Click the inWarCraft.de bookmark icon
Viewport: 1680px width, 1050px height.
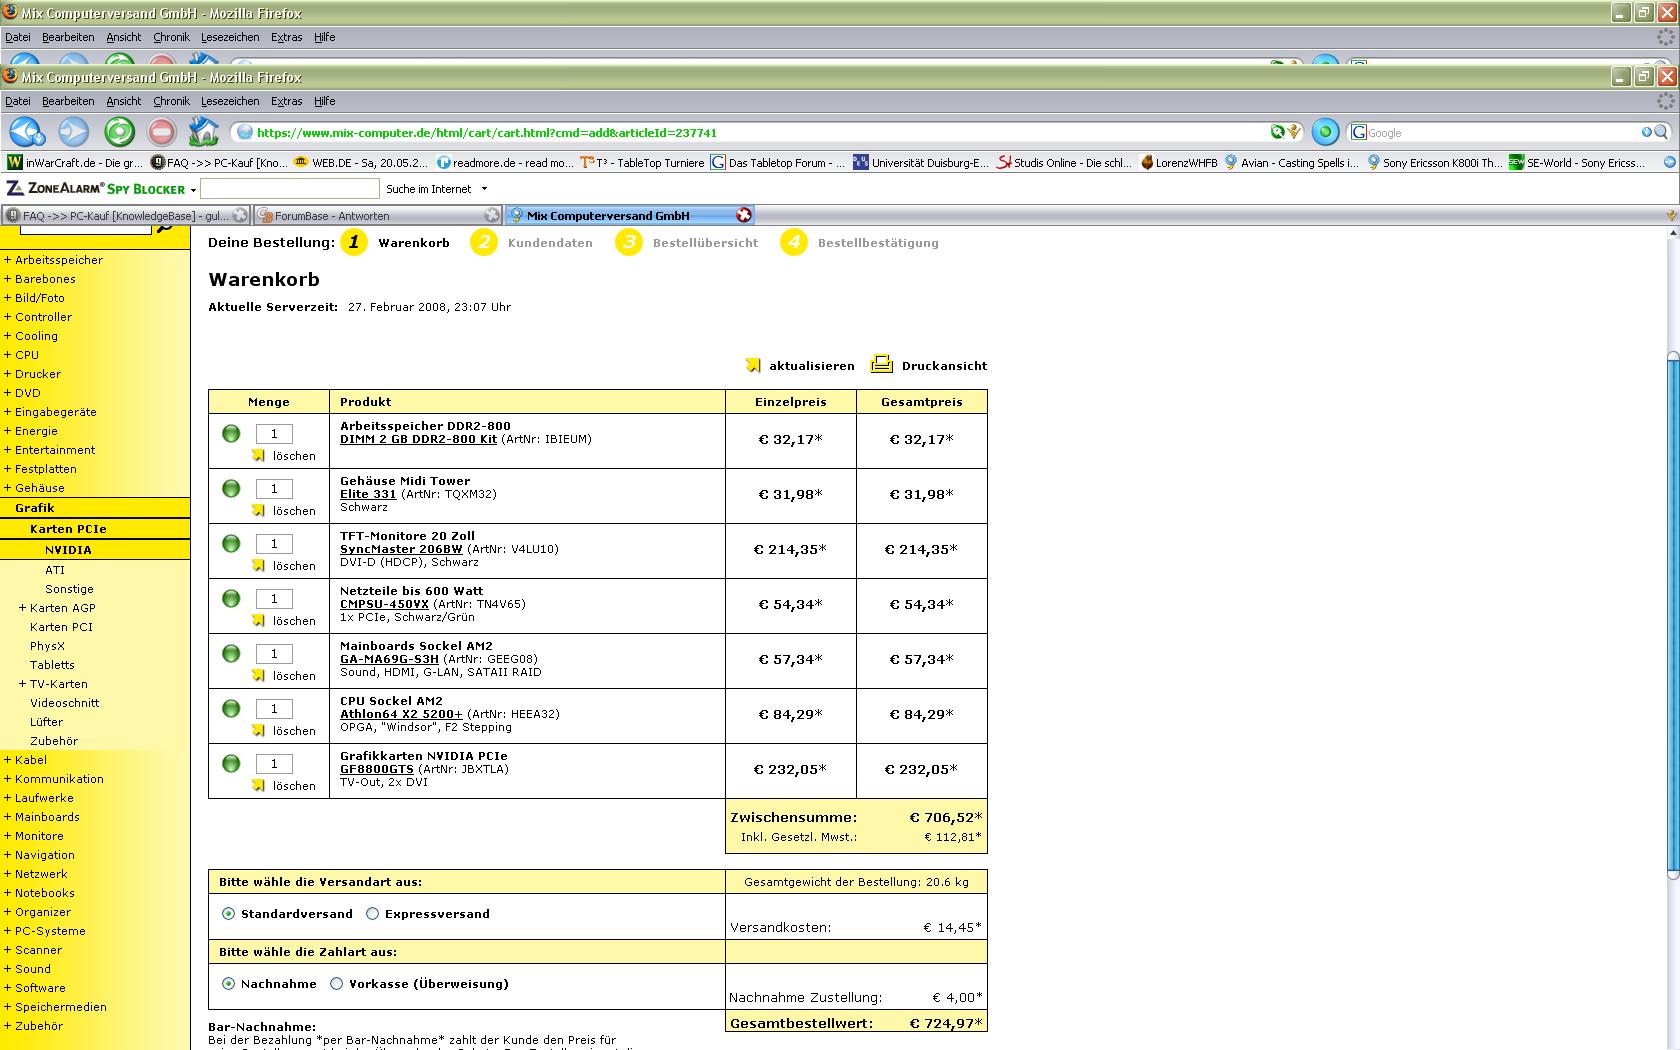[14, 162]
